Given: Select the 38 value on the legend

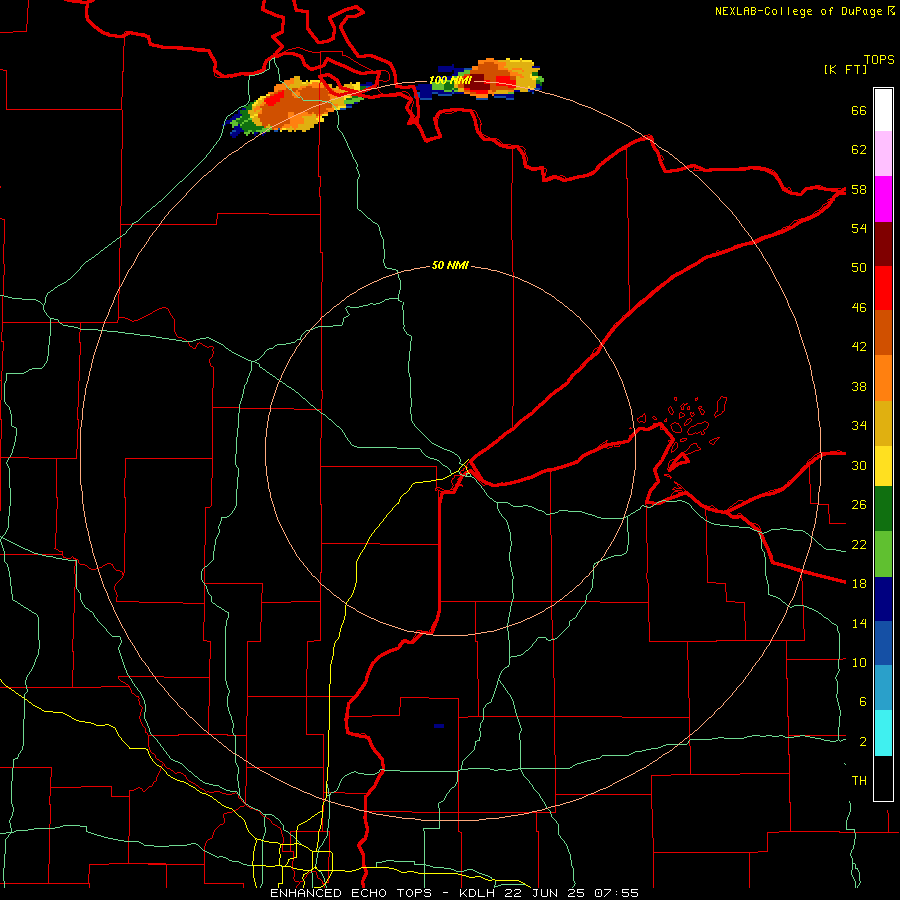Looking at the screenshot, I should [x=859, y=386].
